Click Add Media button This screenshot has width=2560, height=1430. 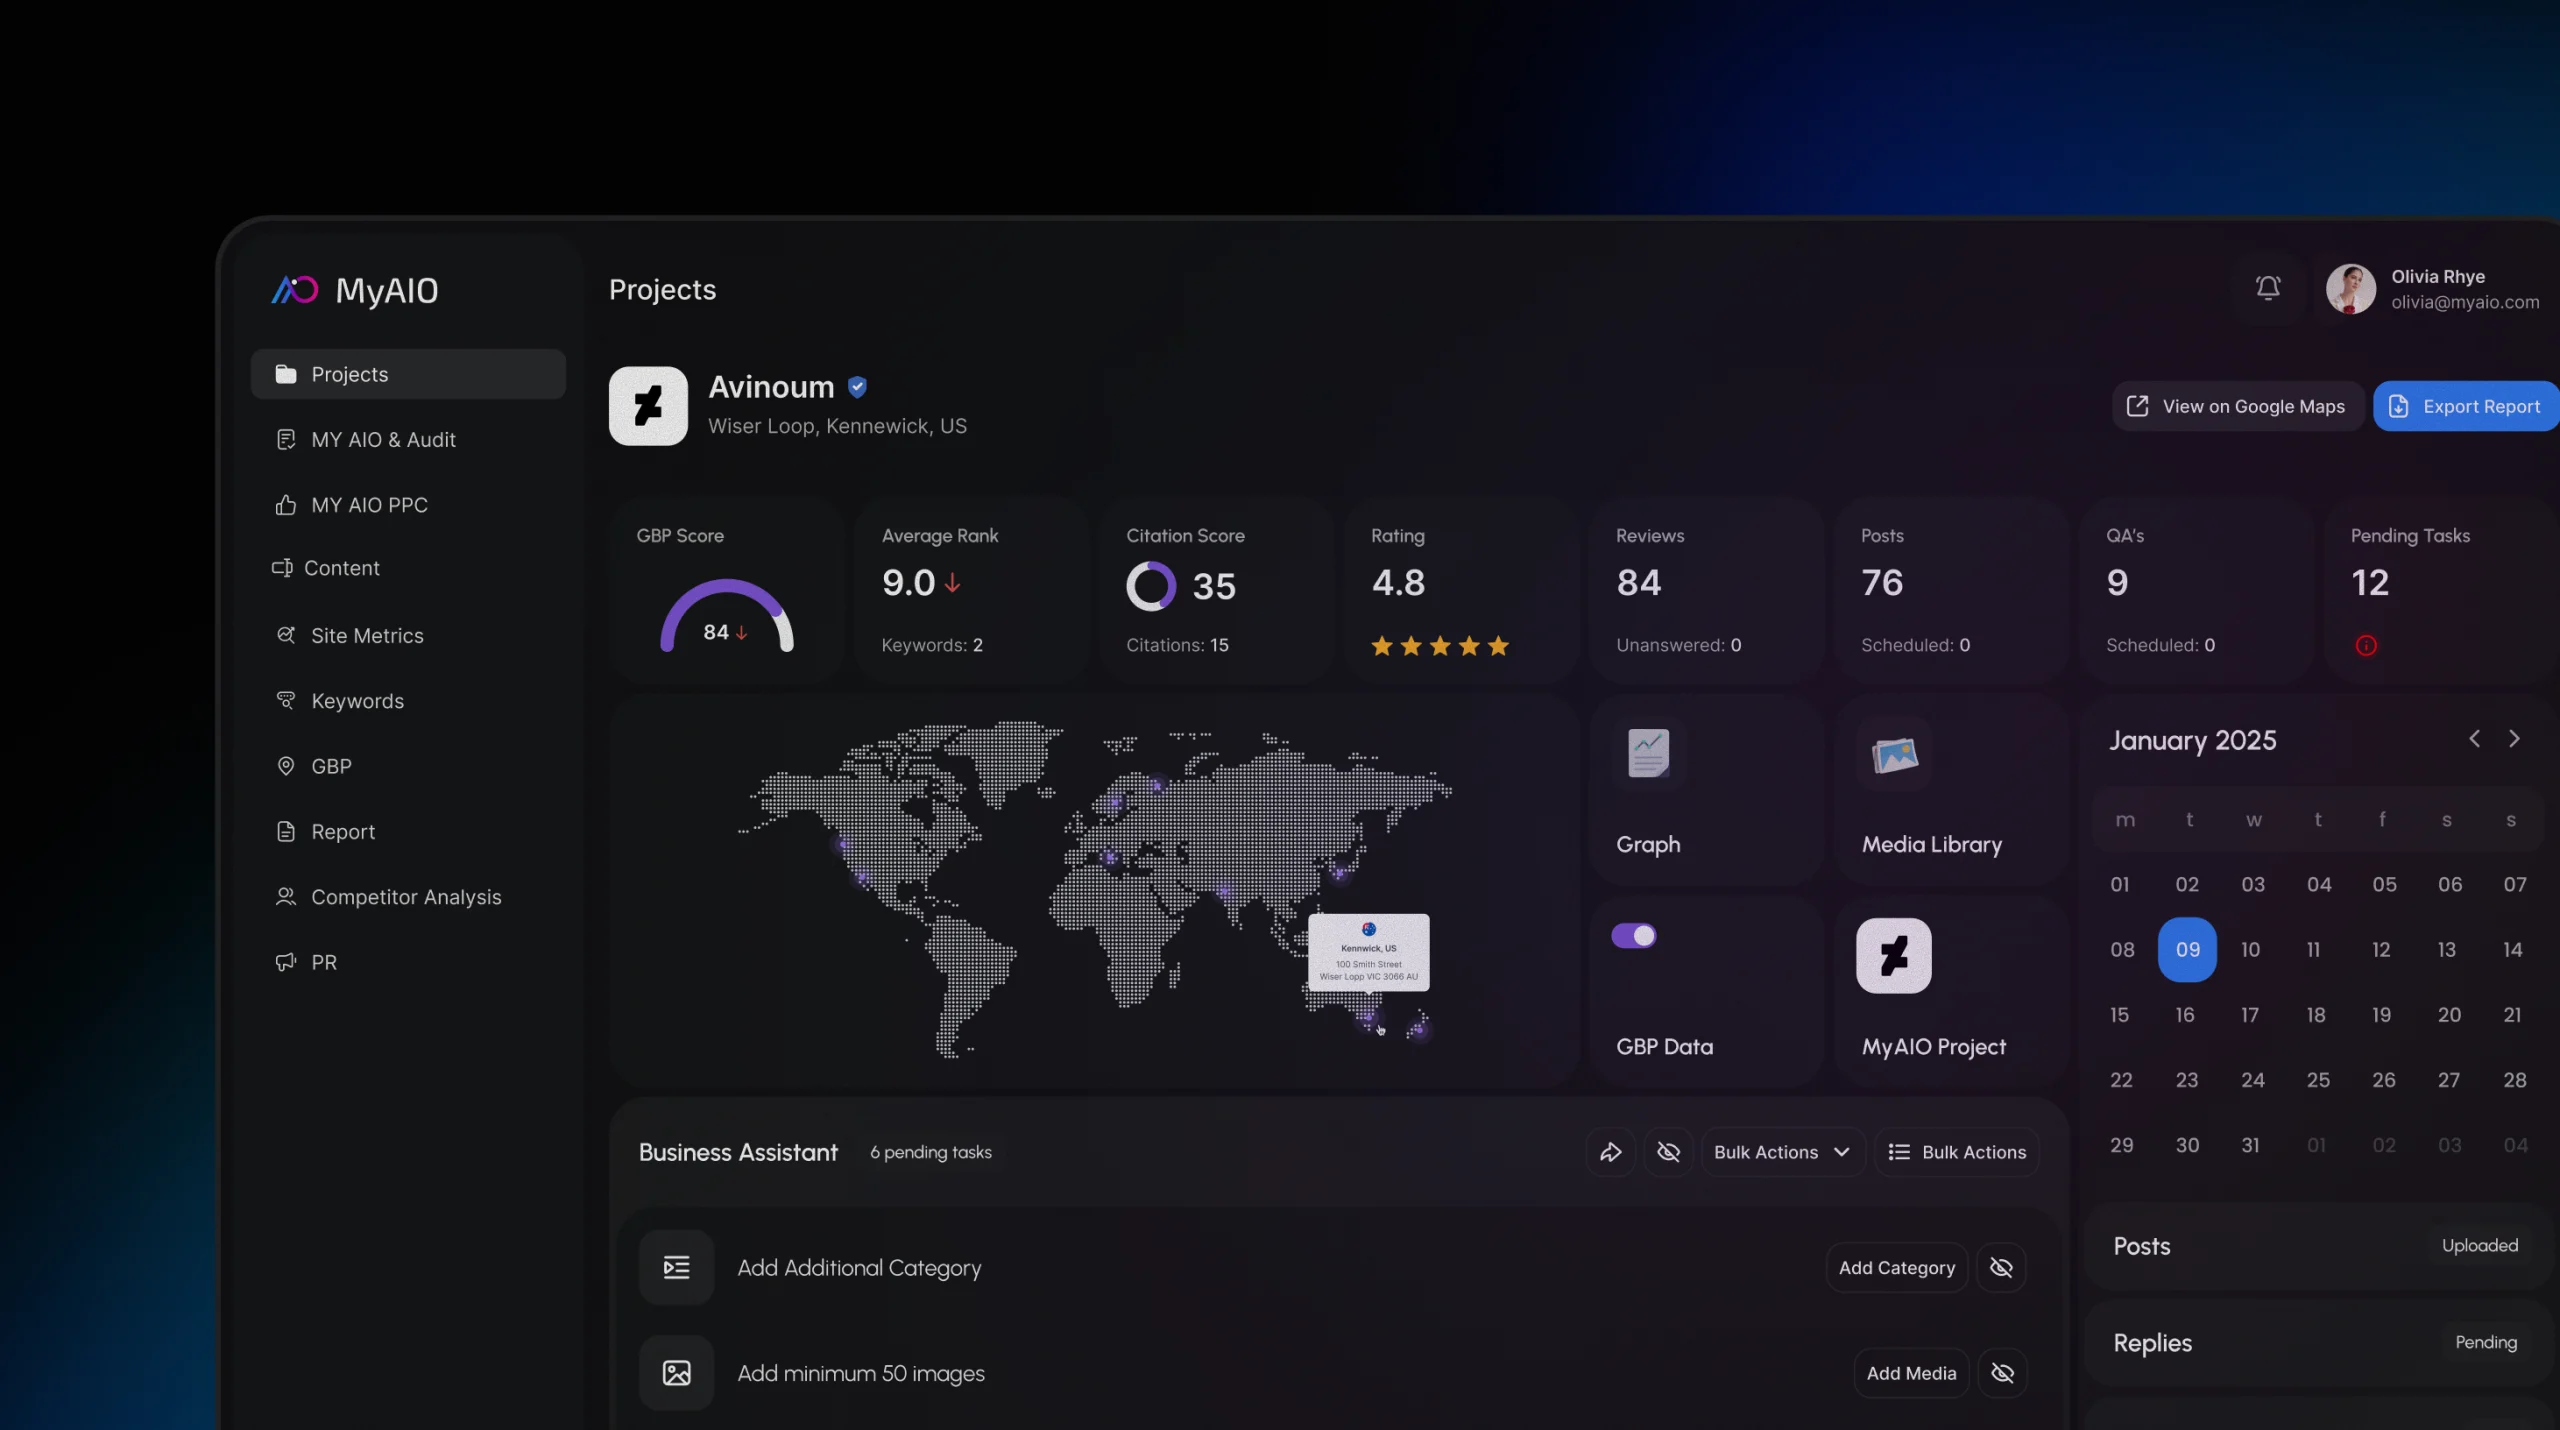tap(1911, 1373)
